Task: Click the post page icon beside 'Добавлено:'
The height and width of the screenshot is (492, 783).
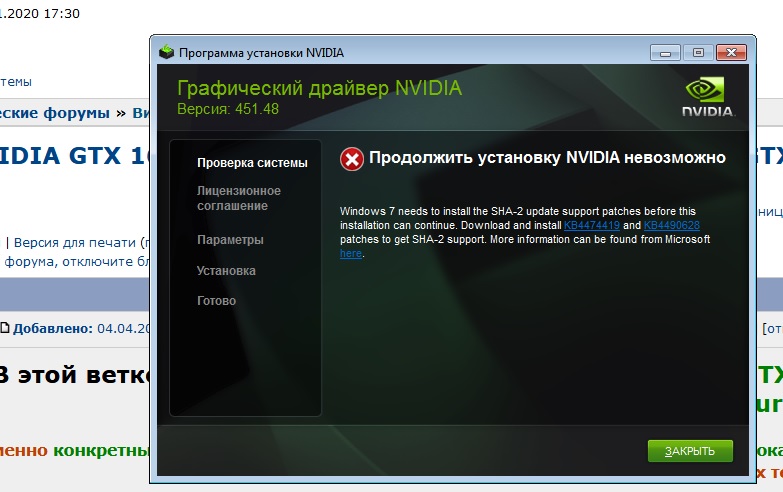Action: (5, 328)
